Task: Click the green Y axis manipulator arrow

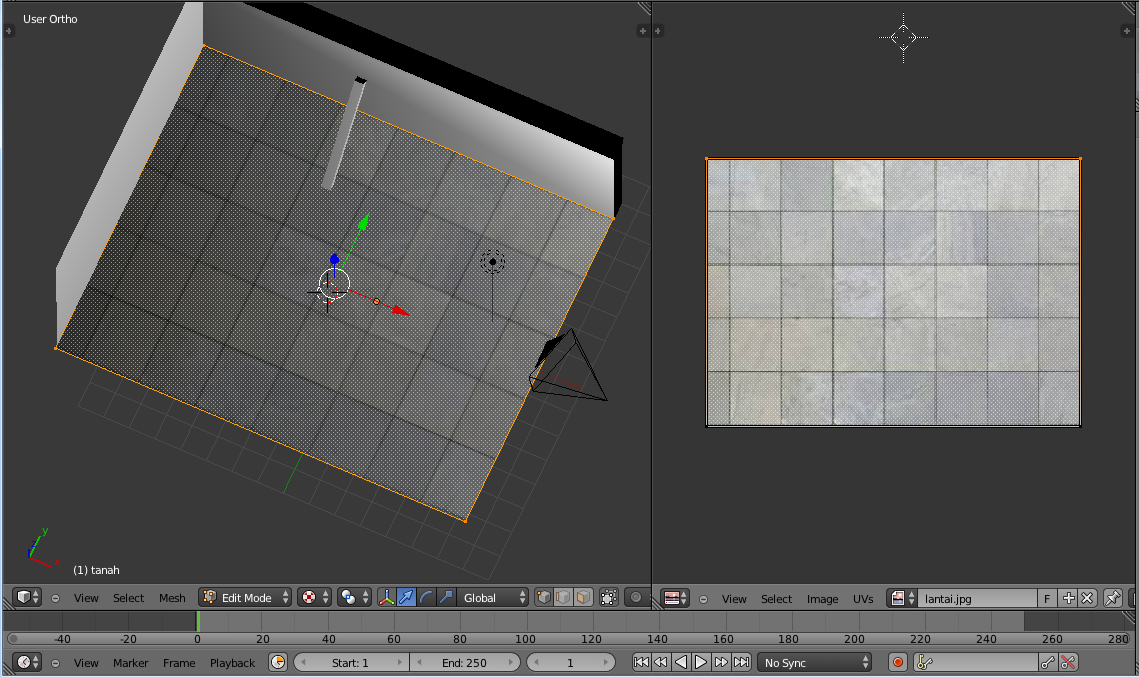Action: 364,221
